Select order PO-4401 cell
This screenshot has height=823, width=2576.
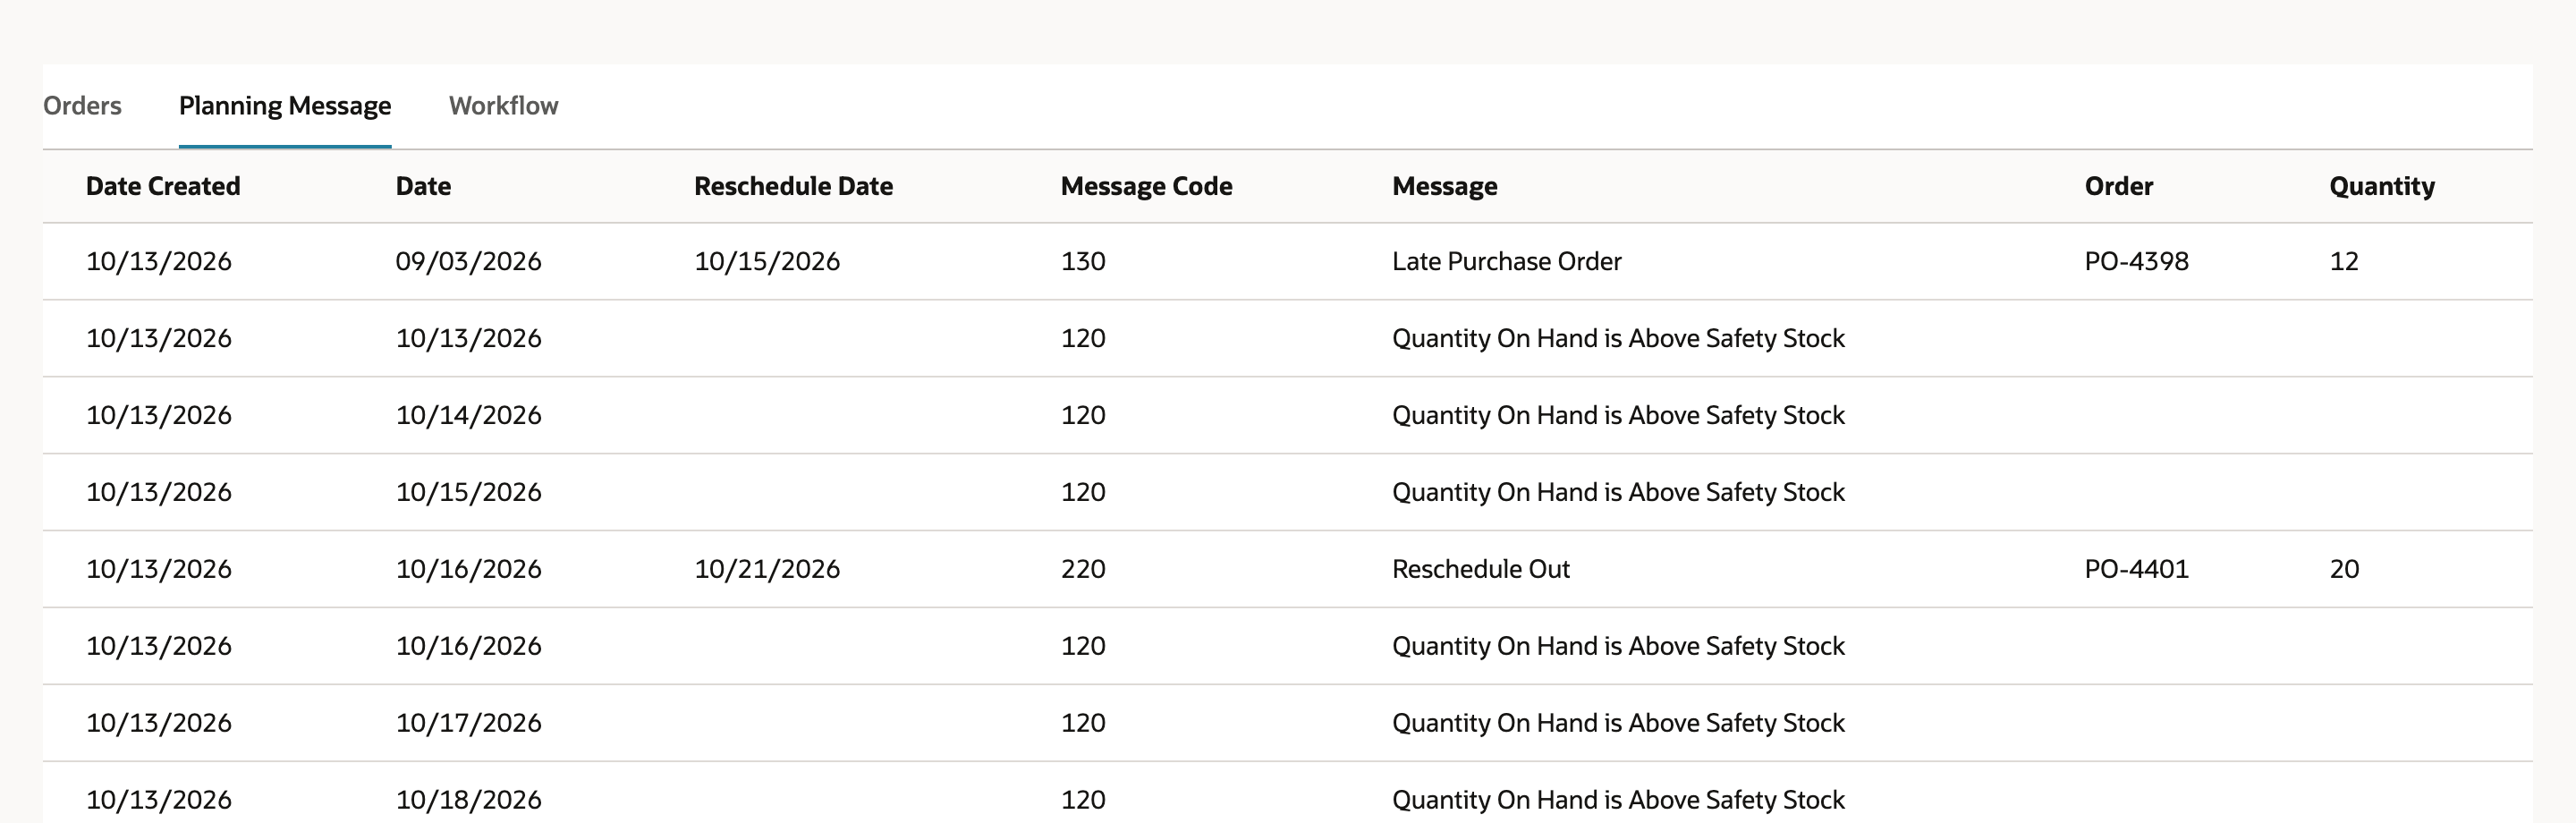pos(2136,569)
